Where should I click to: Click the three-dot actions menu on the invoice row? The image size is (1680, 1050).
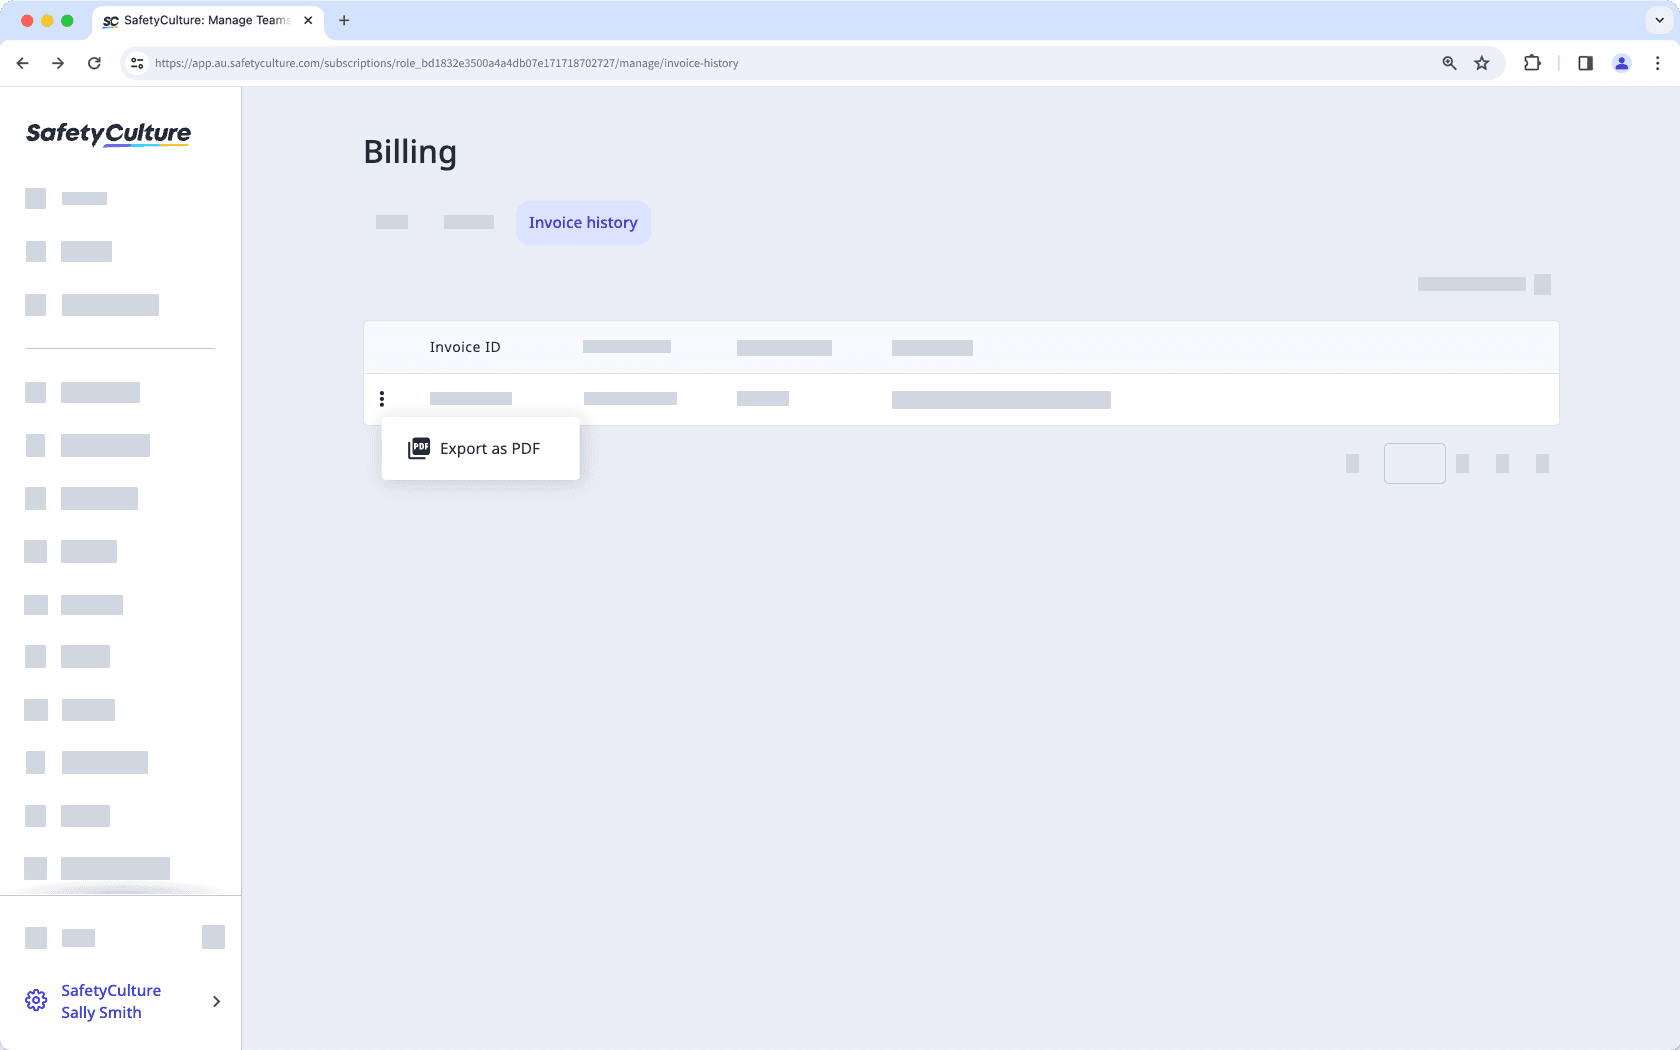point(382,398)
